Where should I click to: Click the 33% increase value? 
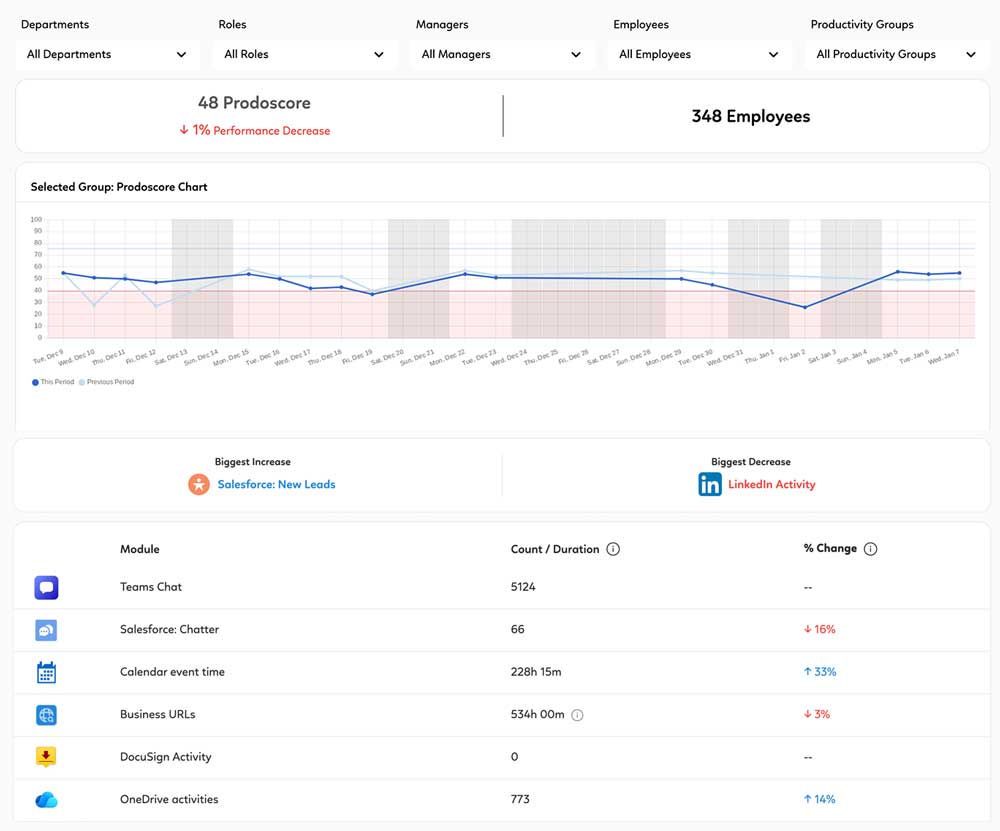coord(820,672)
